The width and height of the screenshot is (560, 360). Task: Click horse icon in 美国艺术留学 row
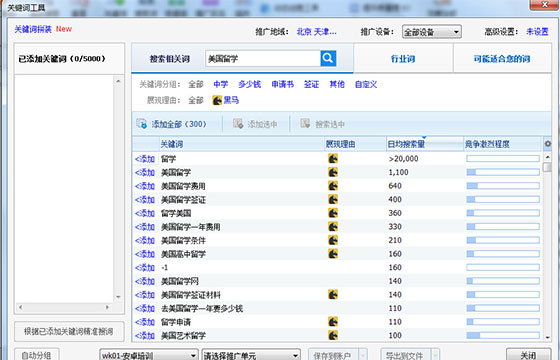[333, 335]
